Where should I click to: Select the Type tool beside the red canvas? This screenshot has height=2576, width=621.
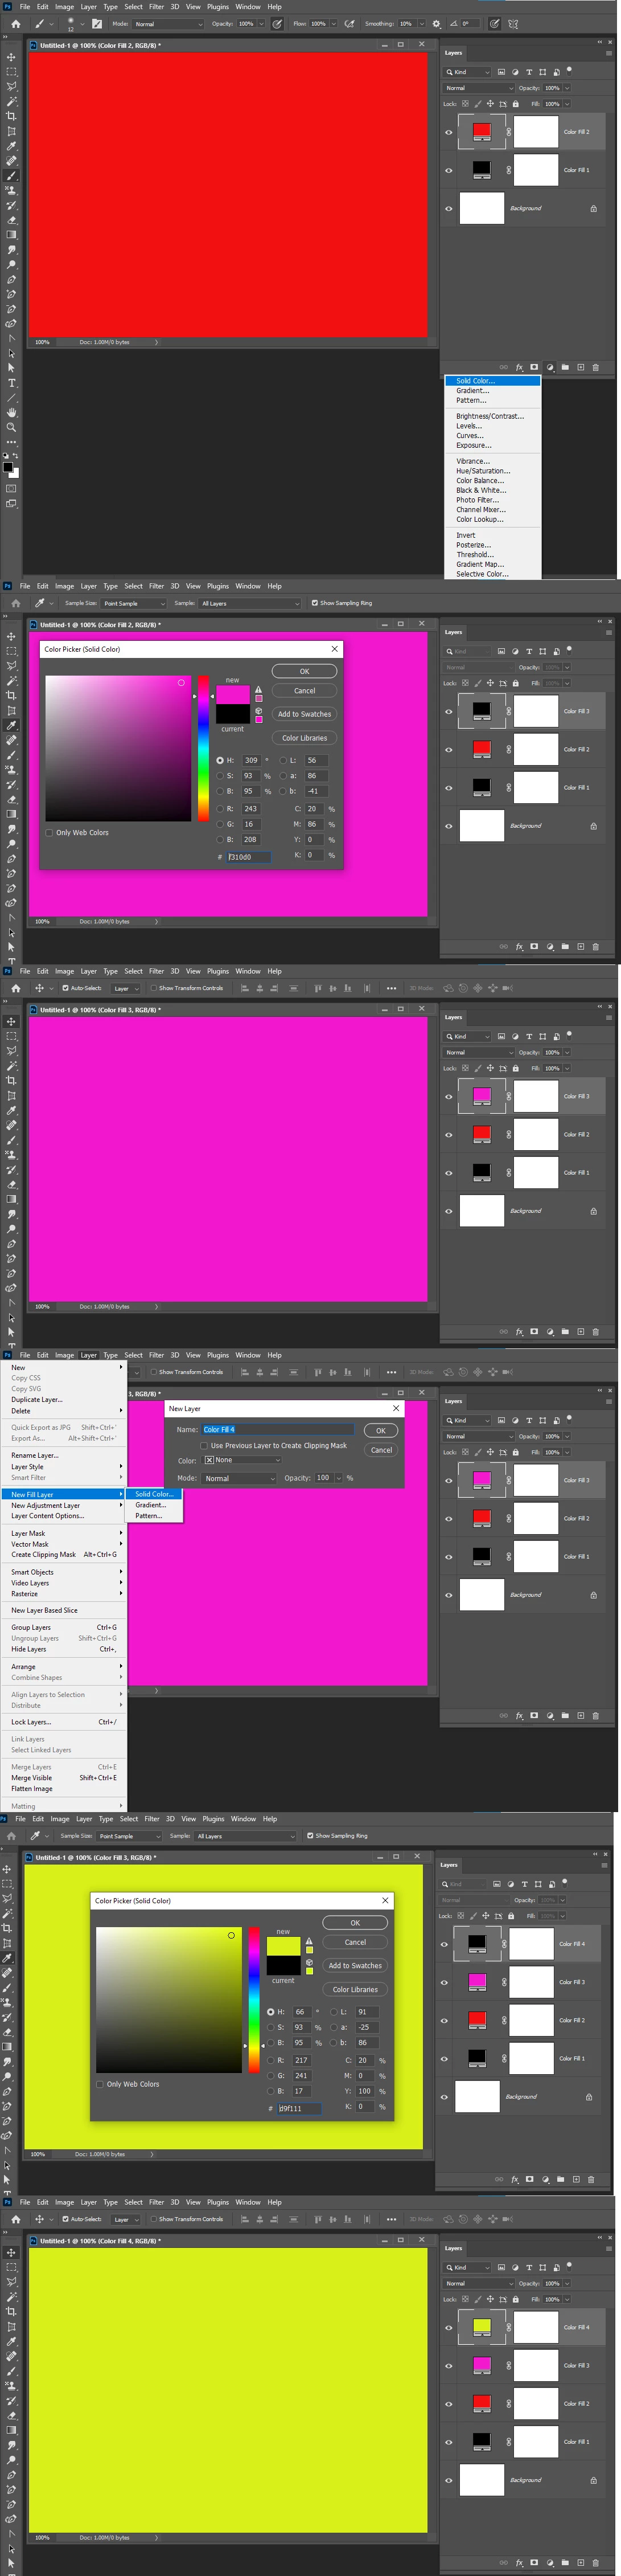[11, 382]
